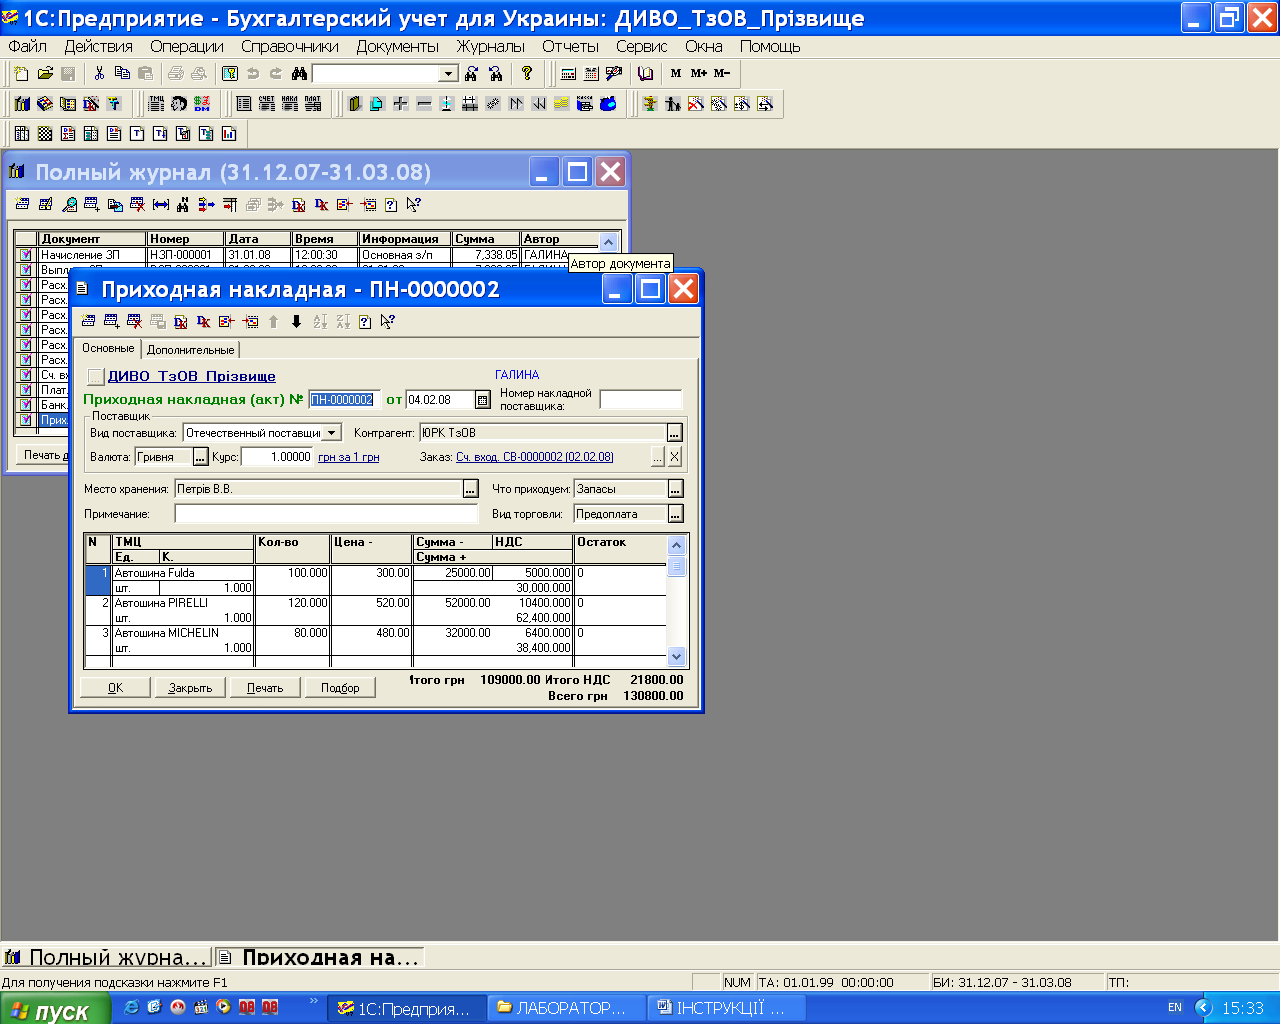Click the Сч. вход. СВ-0000002 order link

(x=535, y=457)
